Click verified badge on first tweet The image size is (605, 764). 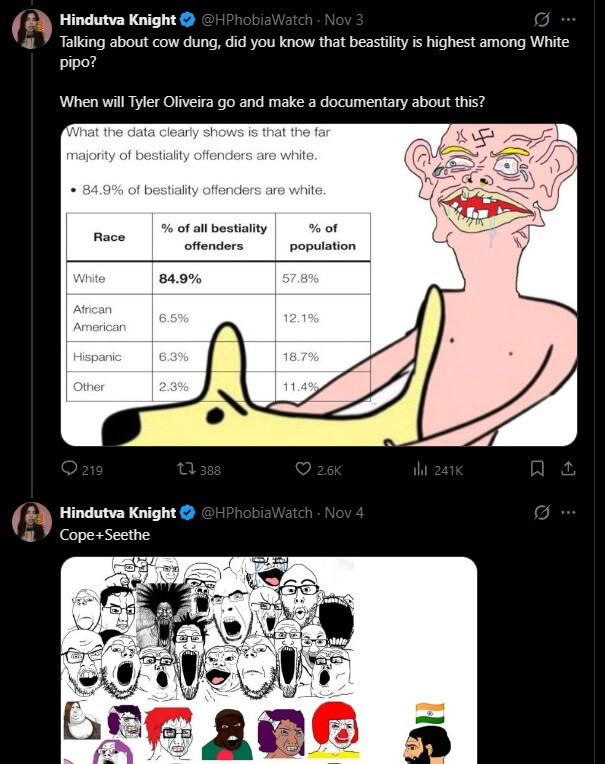pyautogui.click(x=188, y=19)
